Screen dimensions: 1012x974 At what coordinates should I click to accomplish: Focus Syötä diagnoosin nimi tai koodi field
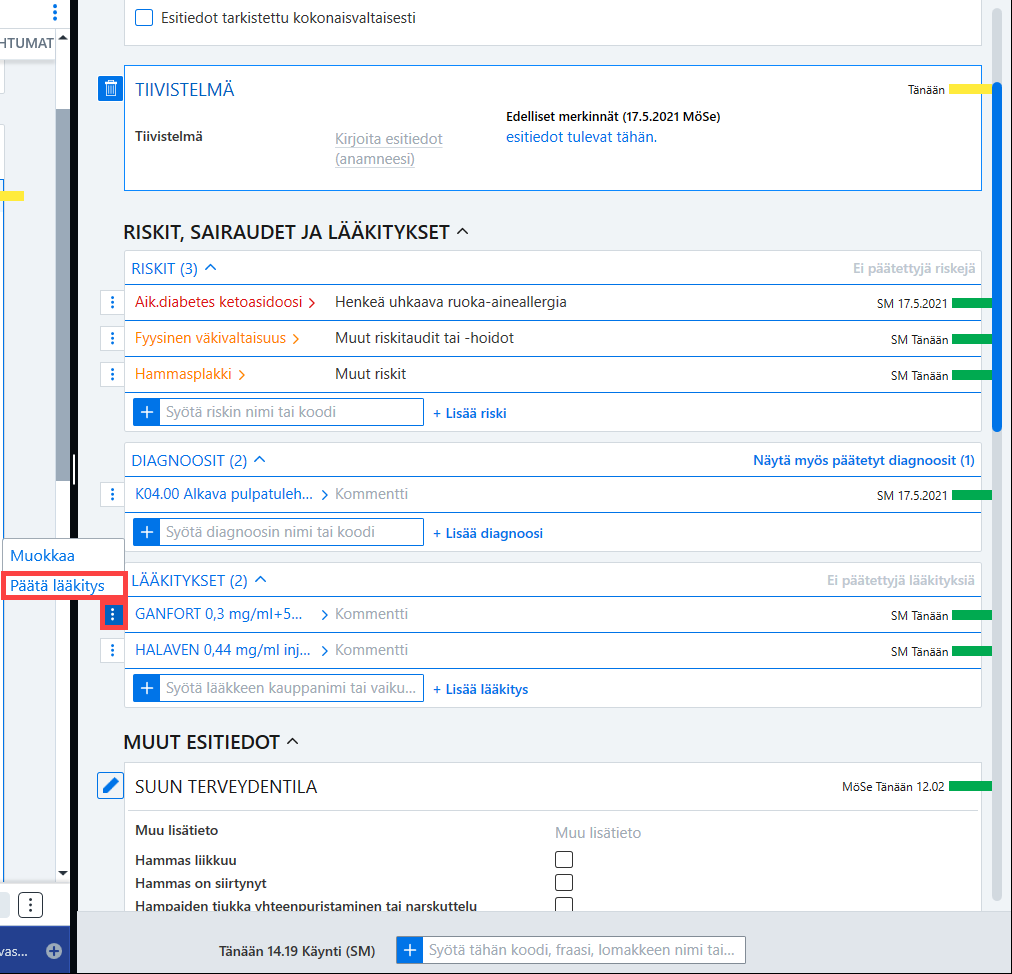291,532
